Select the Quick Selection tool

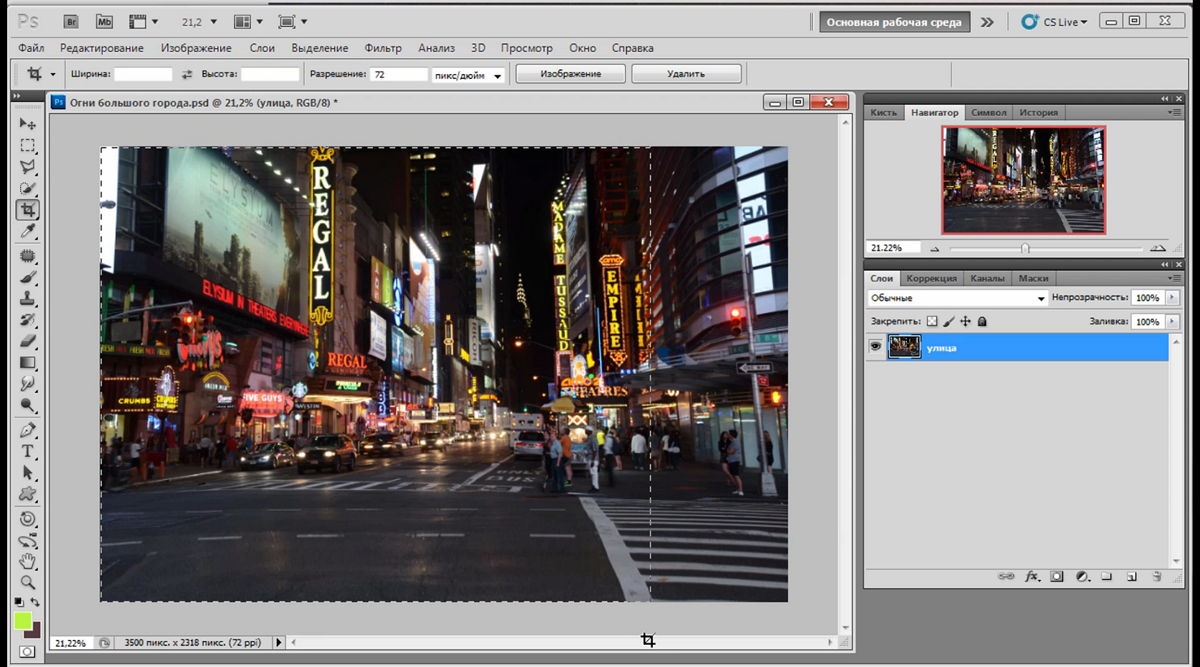click(28, 187)
